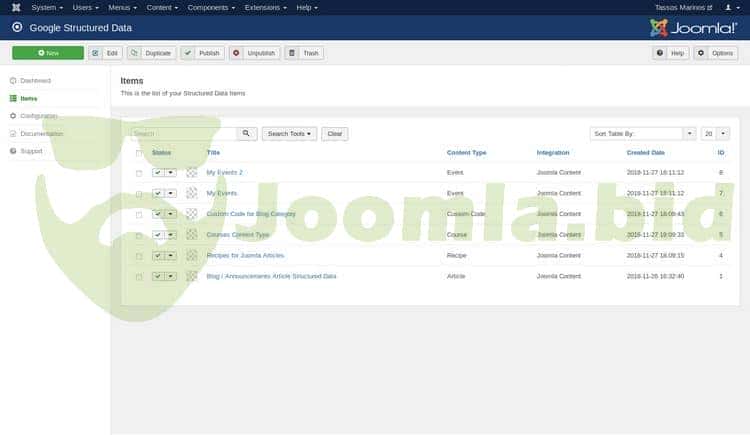
Task: Select checkbox for Custom Code for Blog Category
Action: pyautogui.click(x=139, y=214)
